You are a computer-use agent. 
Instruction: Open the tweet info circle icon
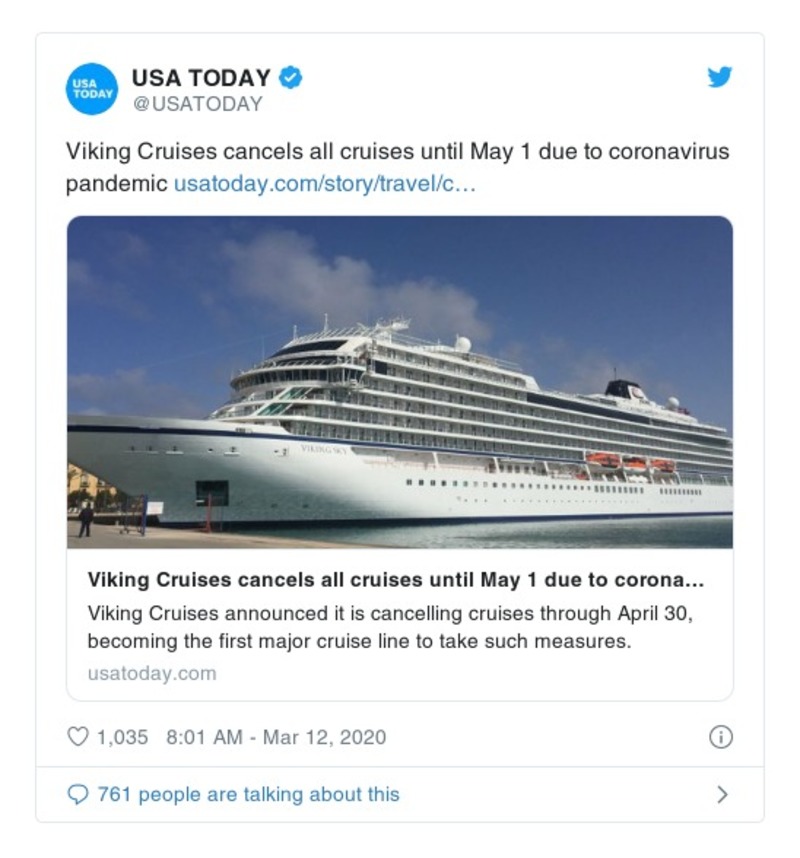coord(720,738)
